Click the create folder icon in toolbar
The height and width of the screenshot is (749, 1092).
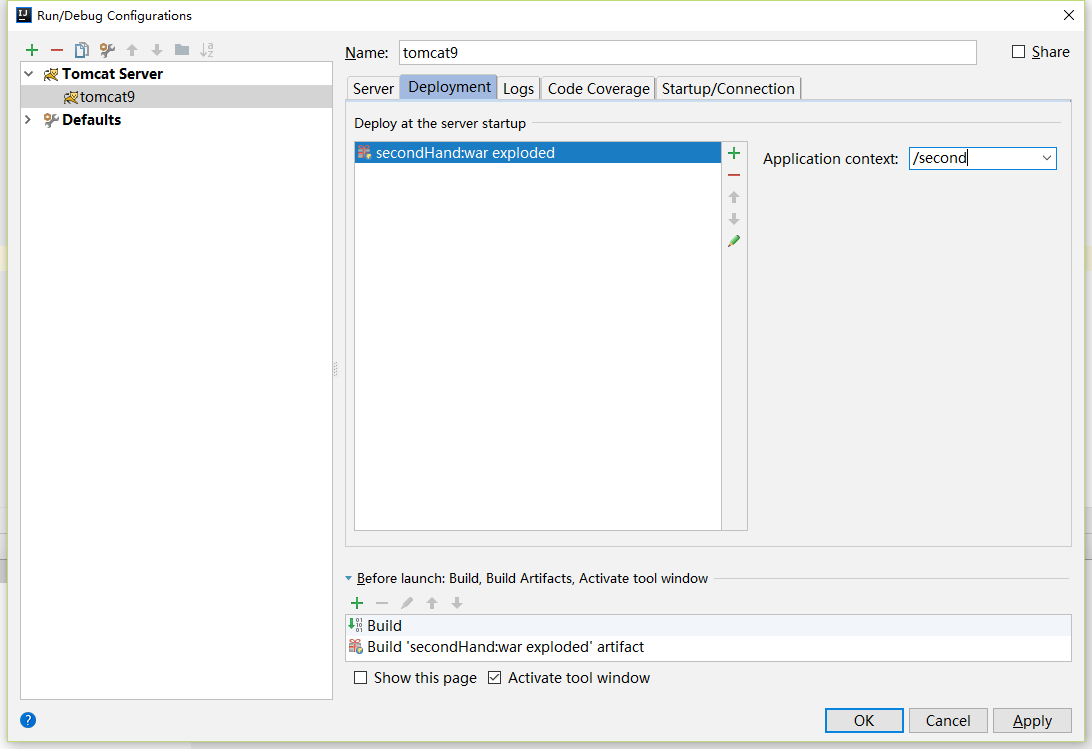pos(182,50)
